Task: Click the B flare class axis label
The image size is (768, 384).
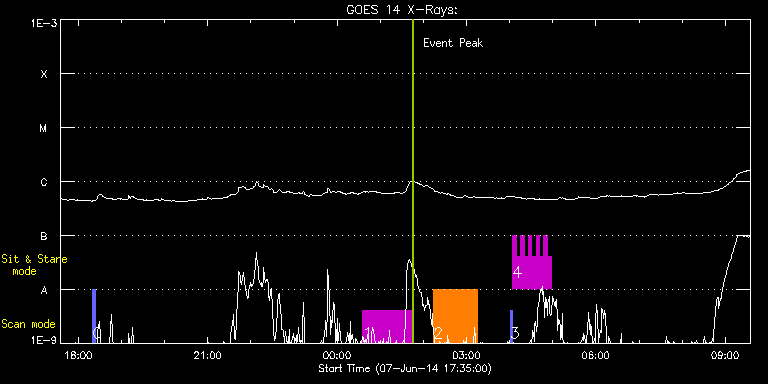Action: click(x=44, y=236)
